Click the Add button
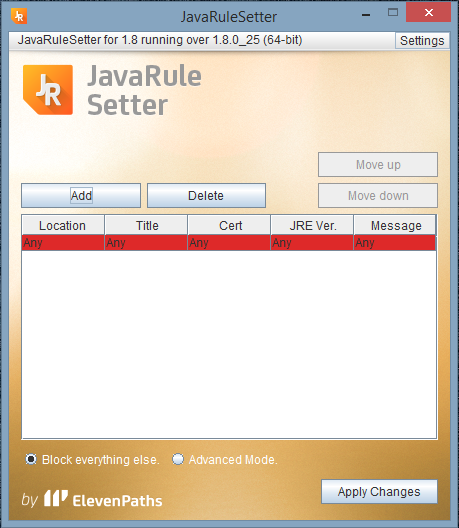The image size is (459, 528). click(x=81, y=196)
